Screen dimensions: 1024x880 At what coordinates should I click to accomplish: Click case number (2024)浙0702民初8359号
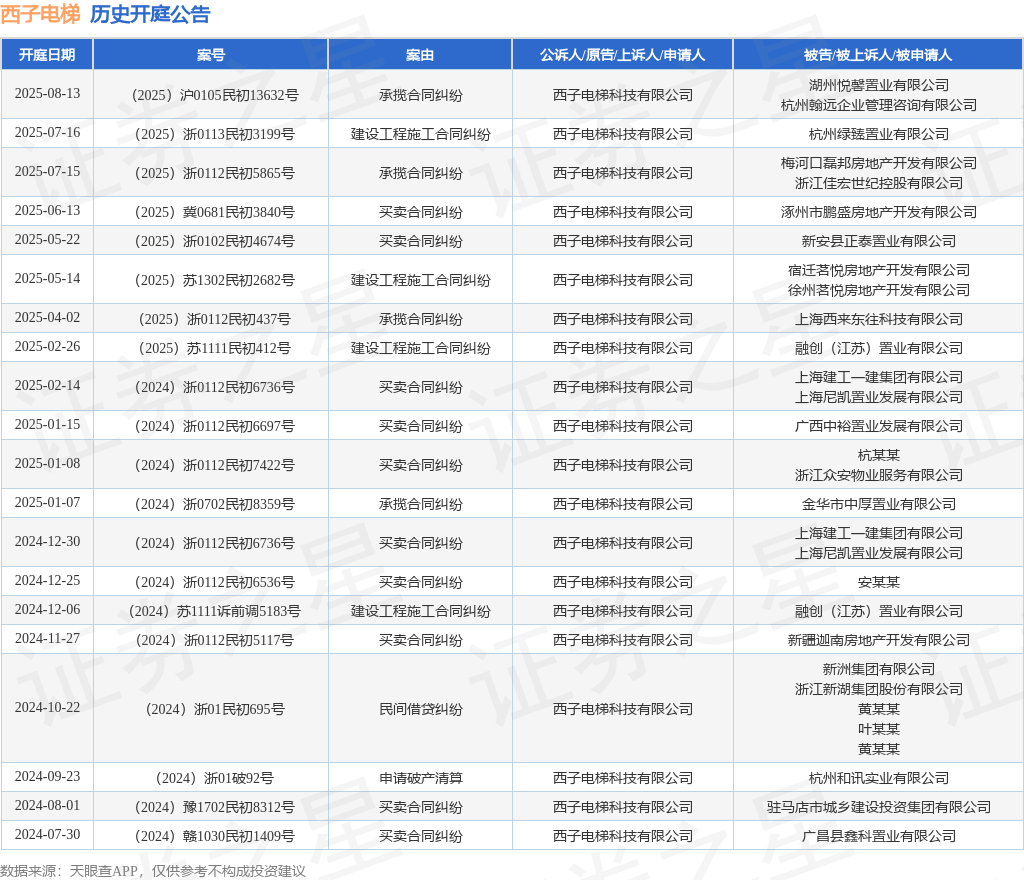click(215, 505)
